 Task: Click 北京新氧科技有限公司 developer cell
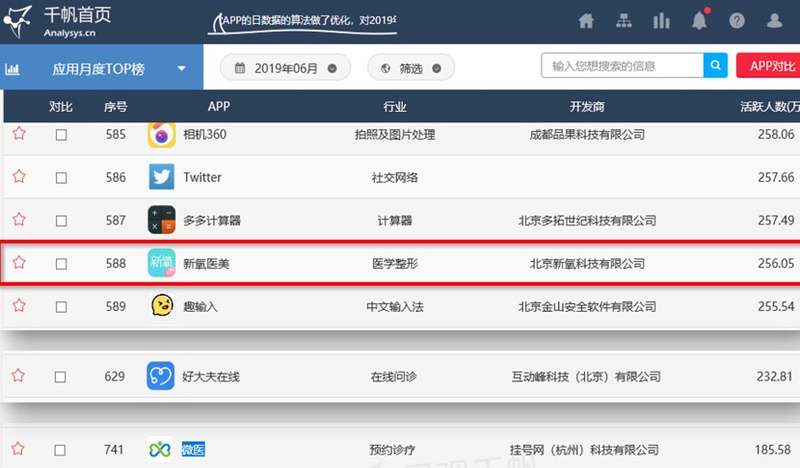pos(587,263)
